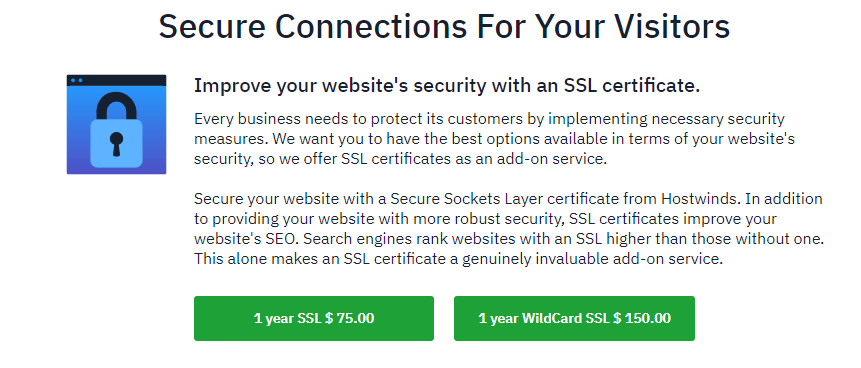Click the words SSL certificate in the subheading

click(x=631, y=86)
